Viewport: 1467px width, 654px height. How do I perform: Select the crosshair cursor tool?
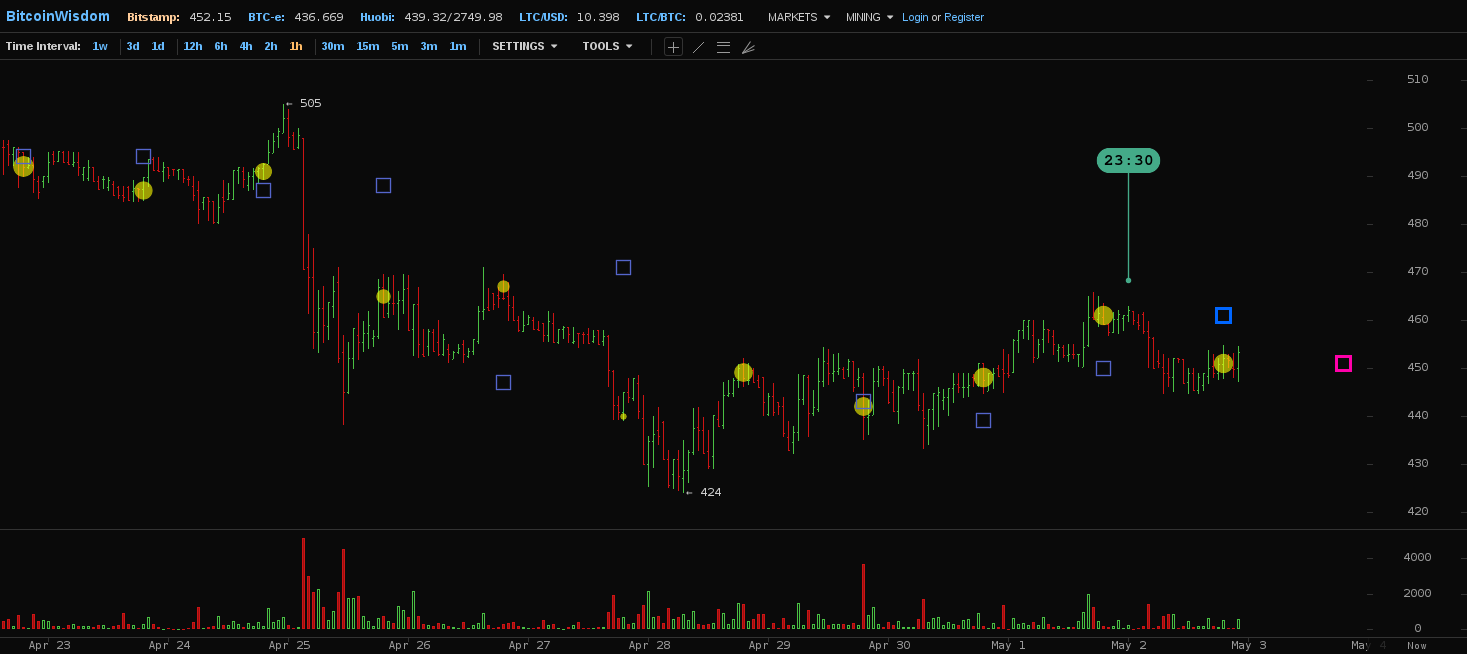pos(673,47)
